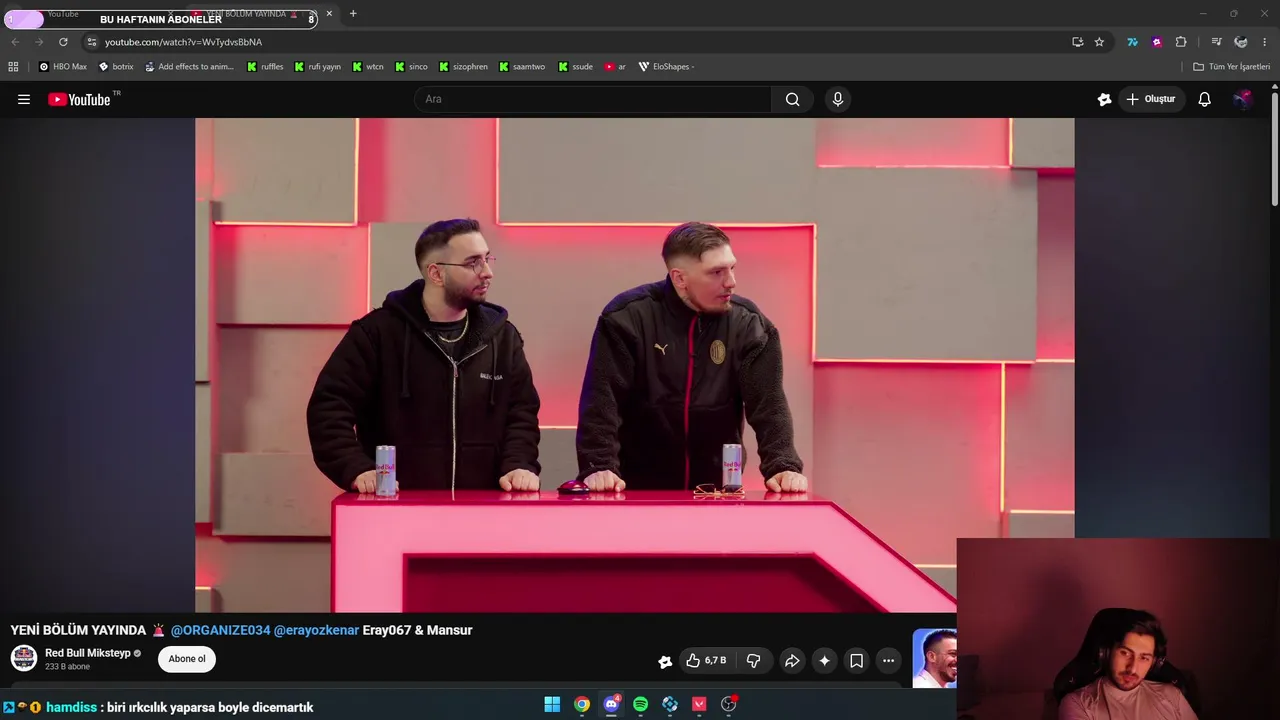
Task: Open the Chrome profile avatar
Action: point(1241,42)
